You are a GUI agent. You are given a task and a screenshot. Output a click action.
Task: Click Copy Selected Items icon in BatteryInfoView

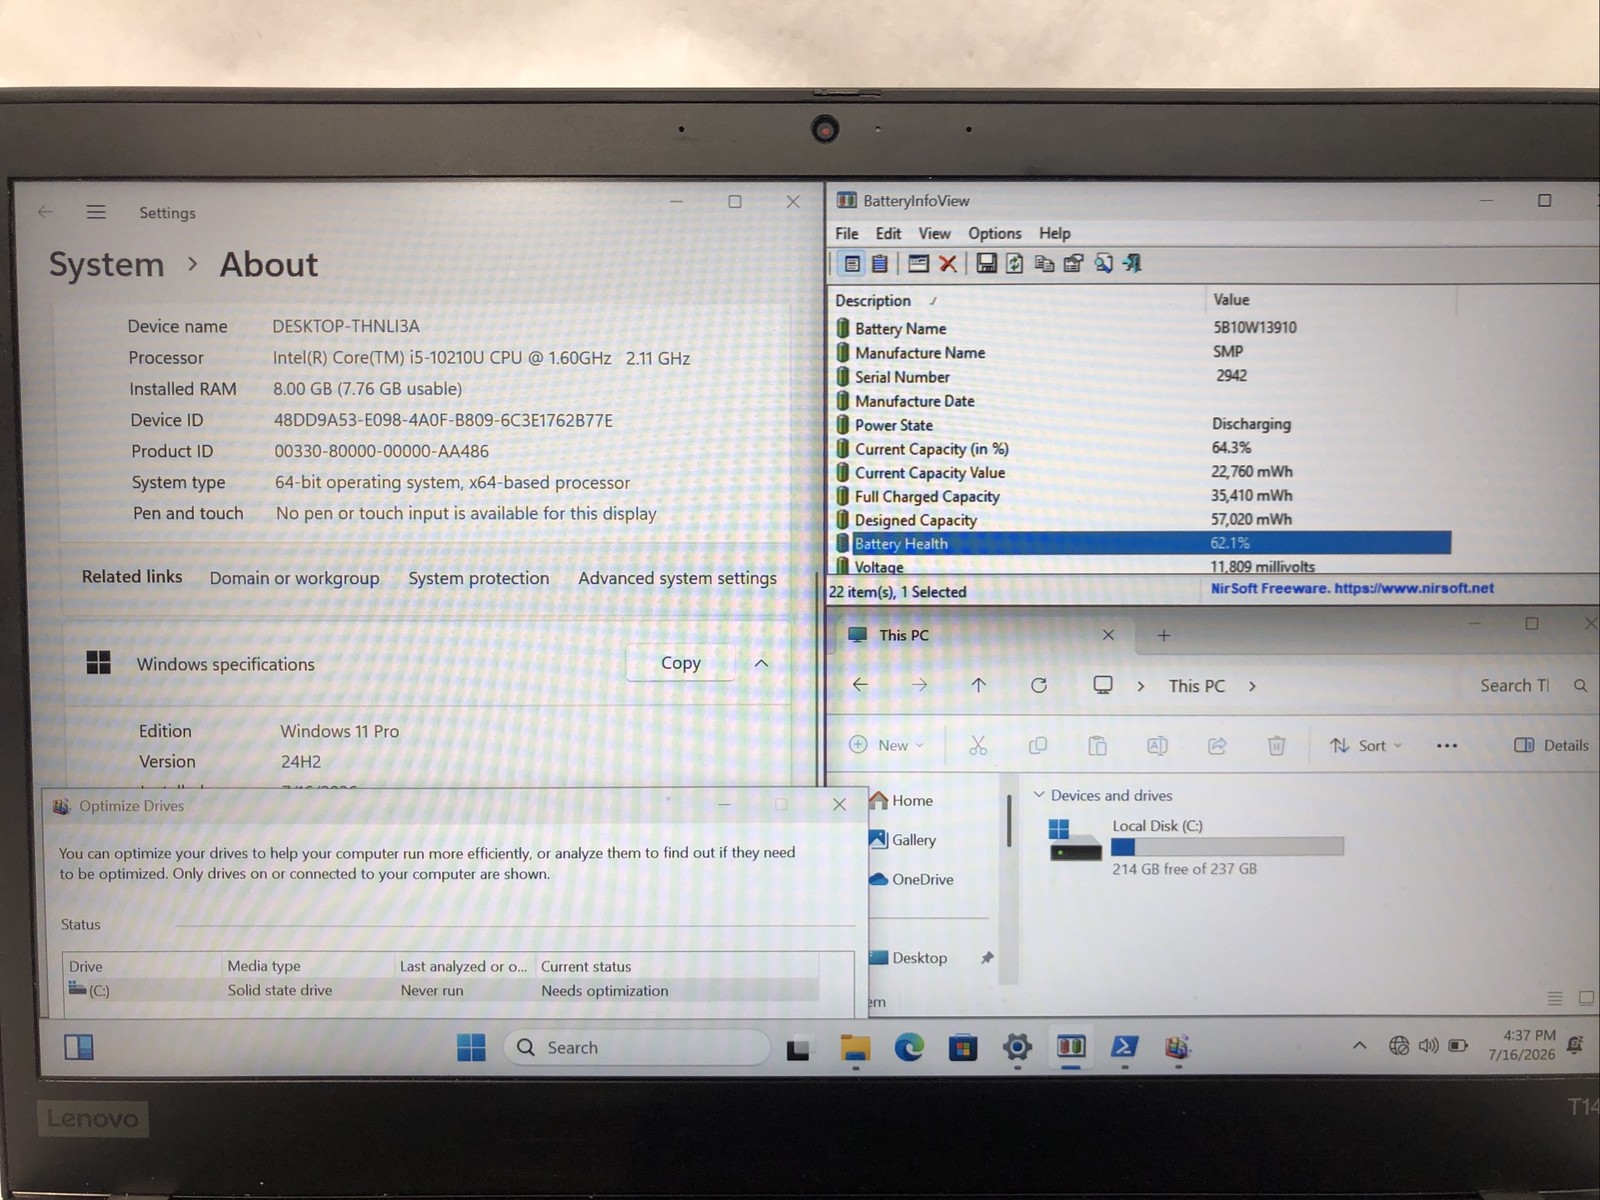(1044, 264)
